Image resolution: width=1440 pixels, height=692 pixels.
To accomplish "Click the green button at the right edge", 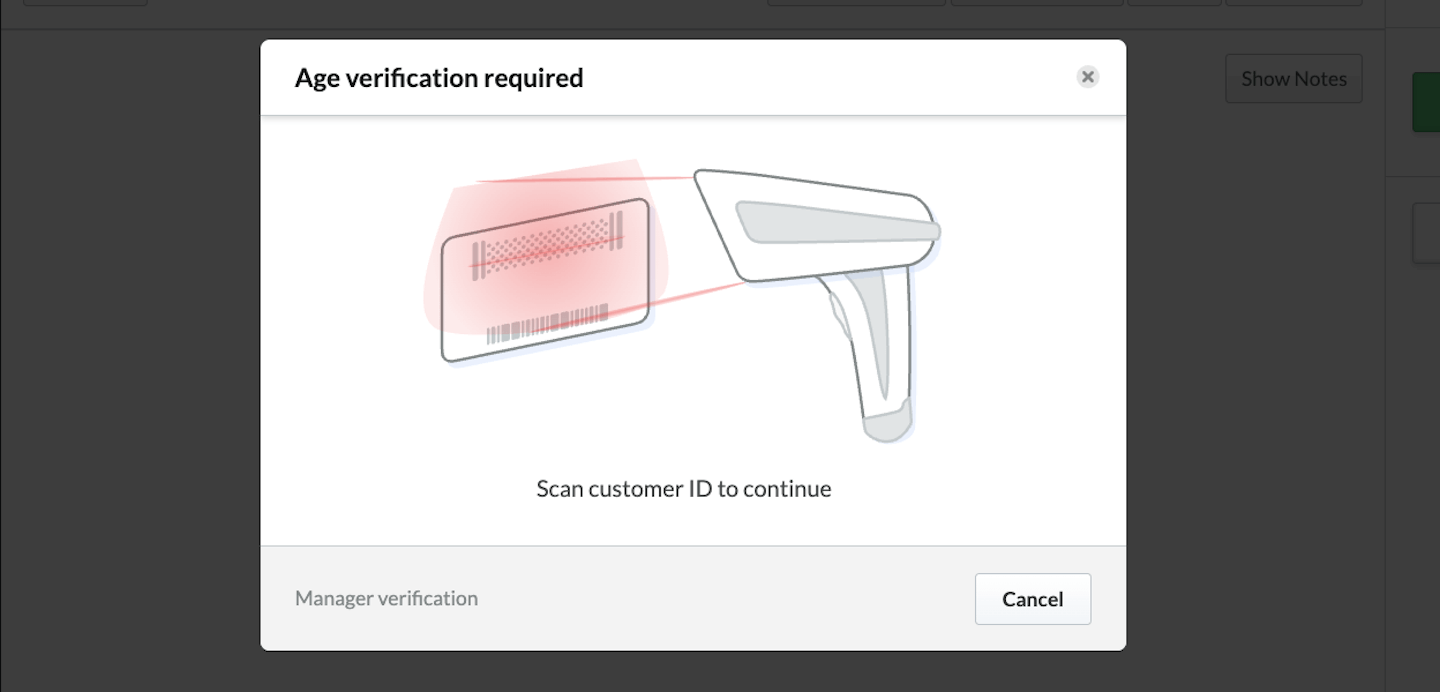I will (x=1426, y=102).
